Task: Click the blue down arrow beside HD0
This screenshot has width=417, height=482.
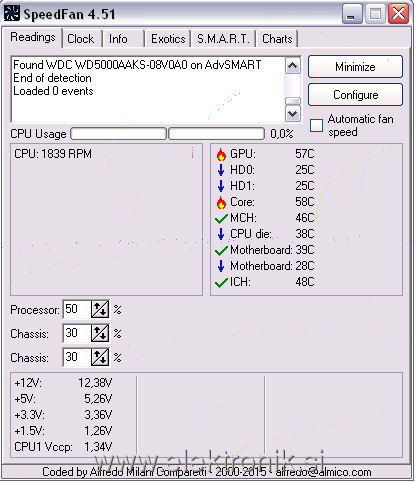Action: pos(221,170)
